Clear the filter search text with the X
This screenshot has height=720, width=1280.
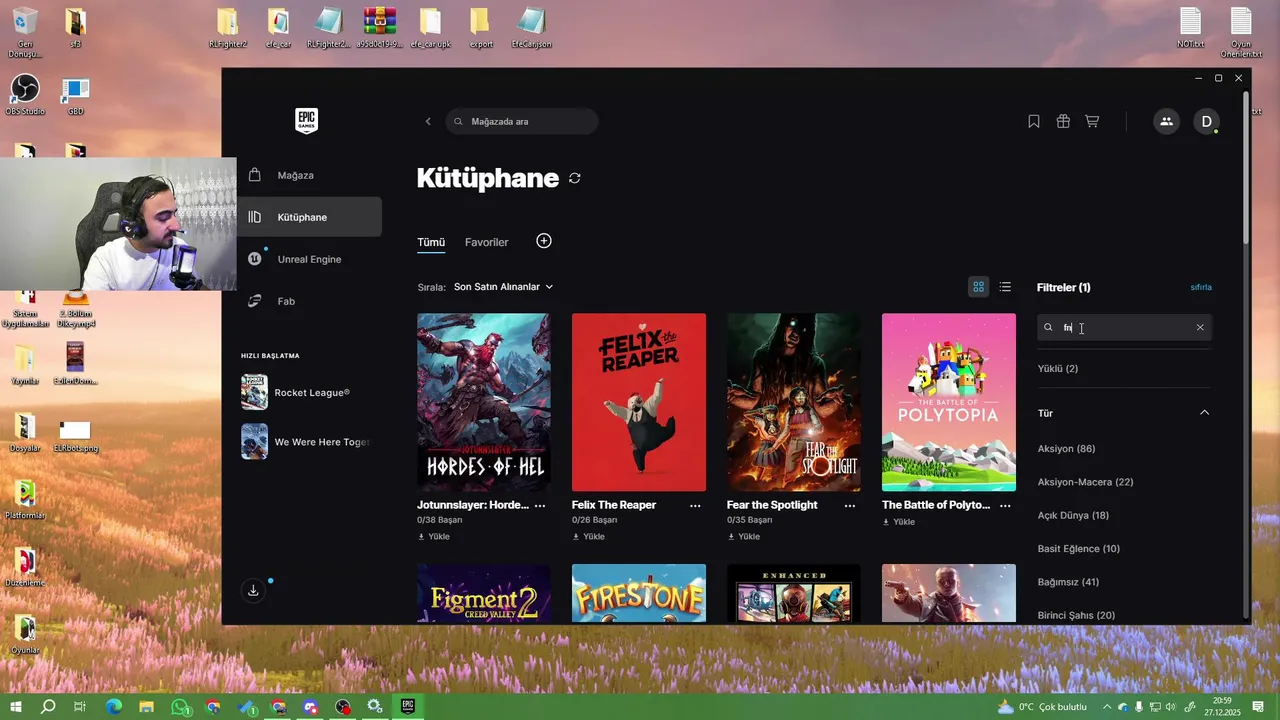pos(1200,327)
